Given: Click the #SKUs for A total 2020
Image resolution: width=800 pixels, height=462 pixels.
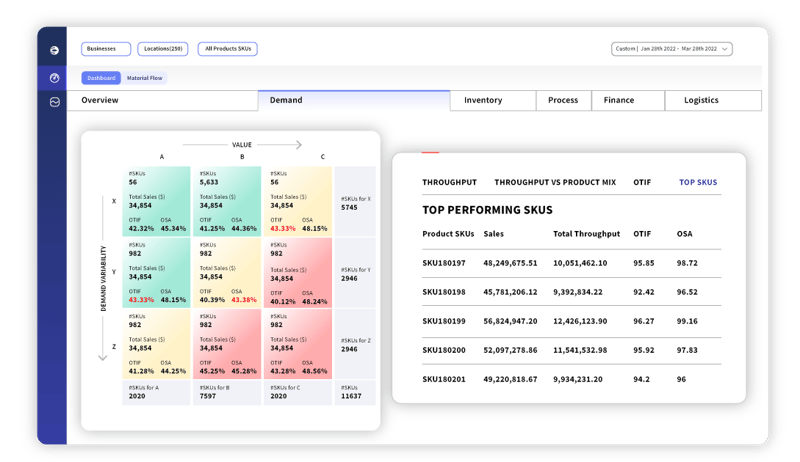Looking at the screenshot, I should point(156,393).
